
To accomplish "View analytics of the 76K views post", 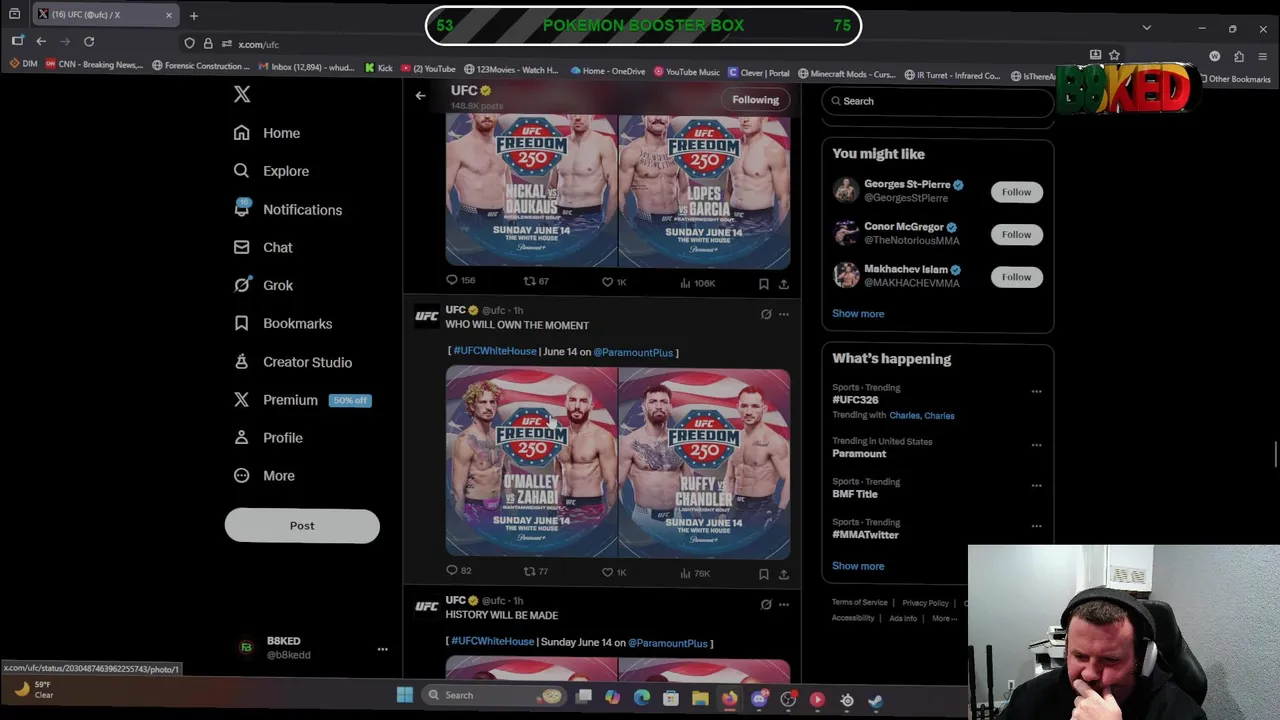I will click(695, 574).
